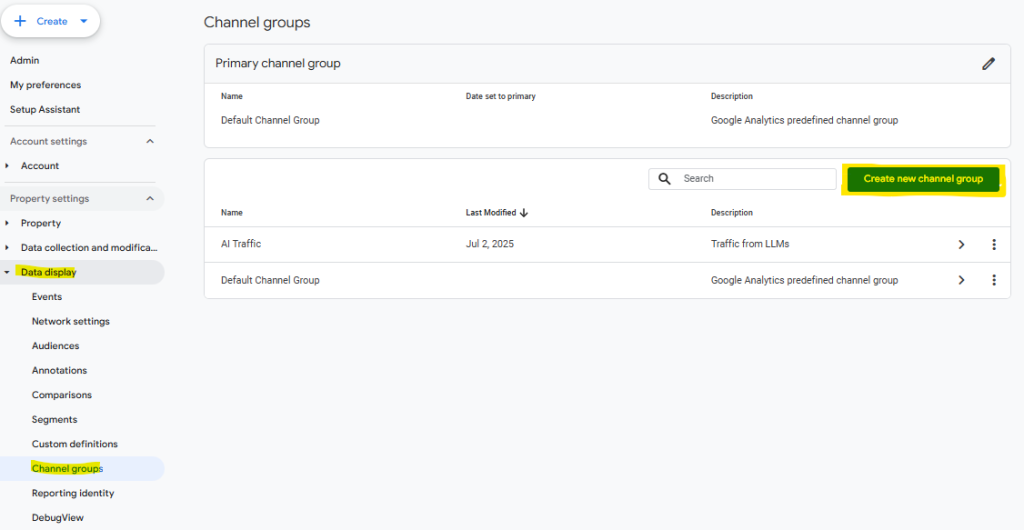
Task: Click the Traffic from LLMs description
Action: pyautogui.click(x=751, y=244)
